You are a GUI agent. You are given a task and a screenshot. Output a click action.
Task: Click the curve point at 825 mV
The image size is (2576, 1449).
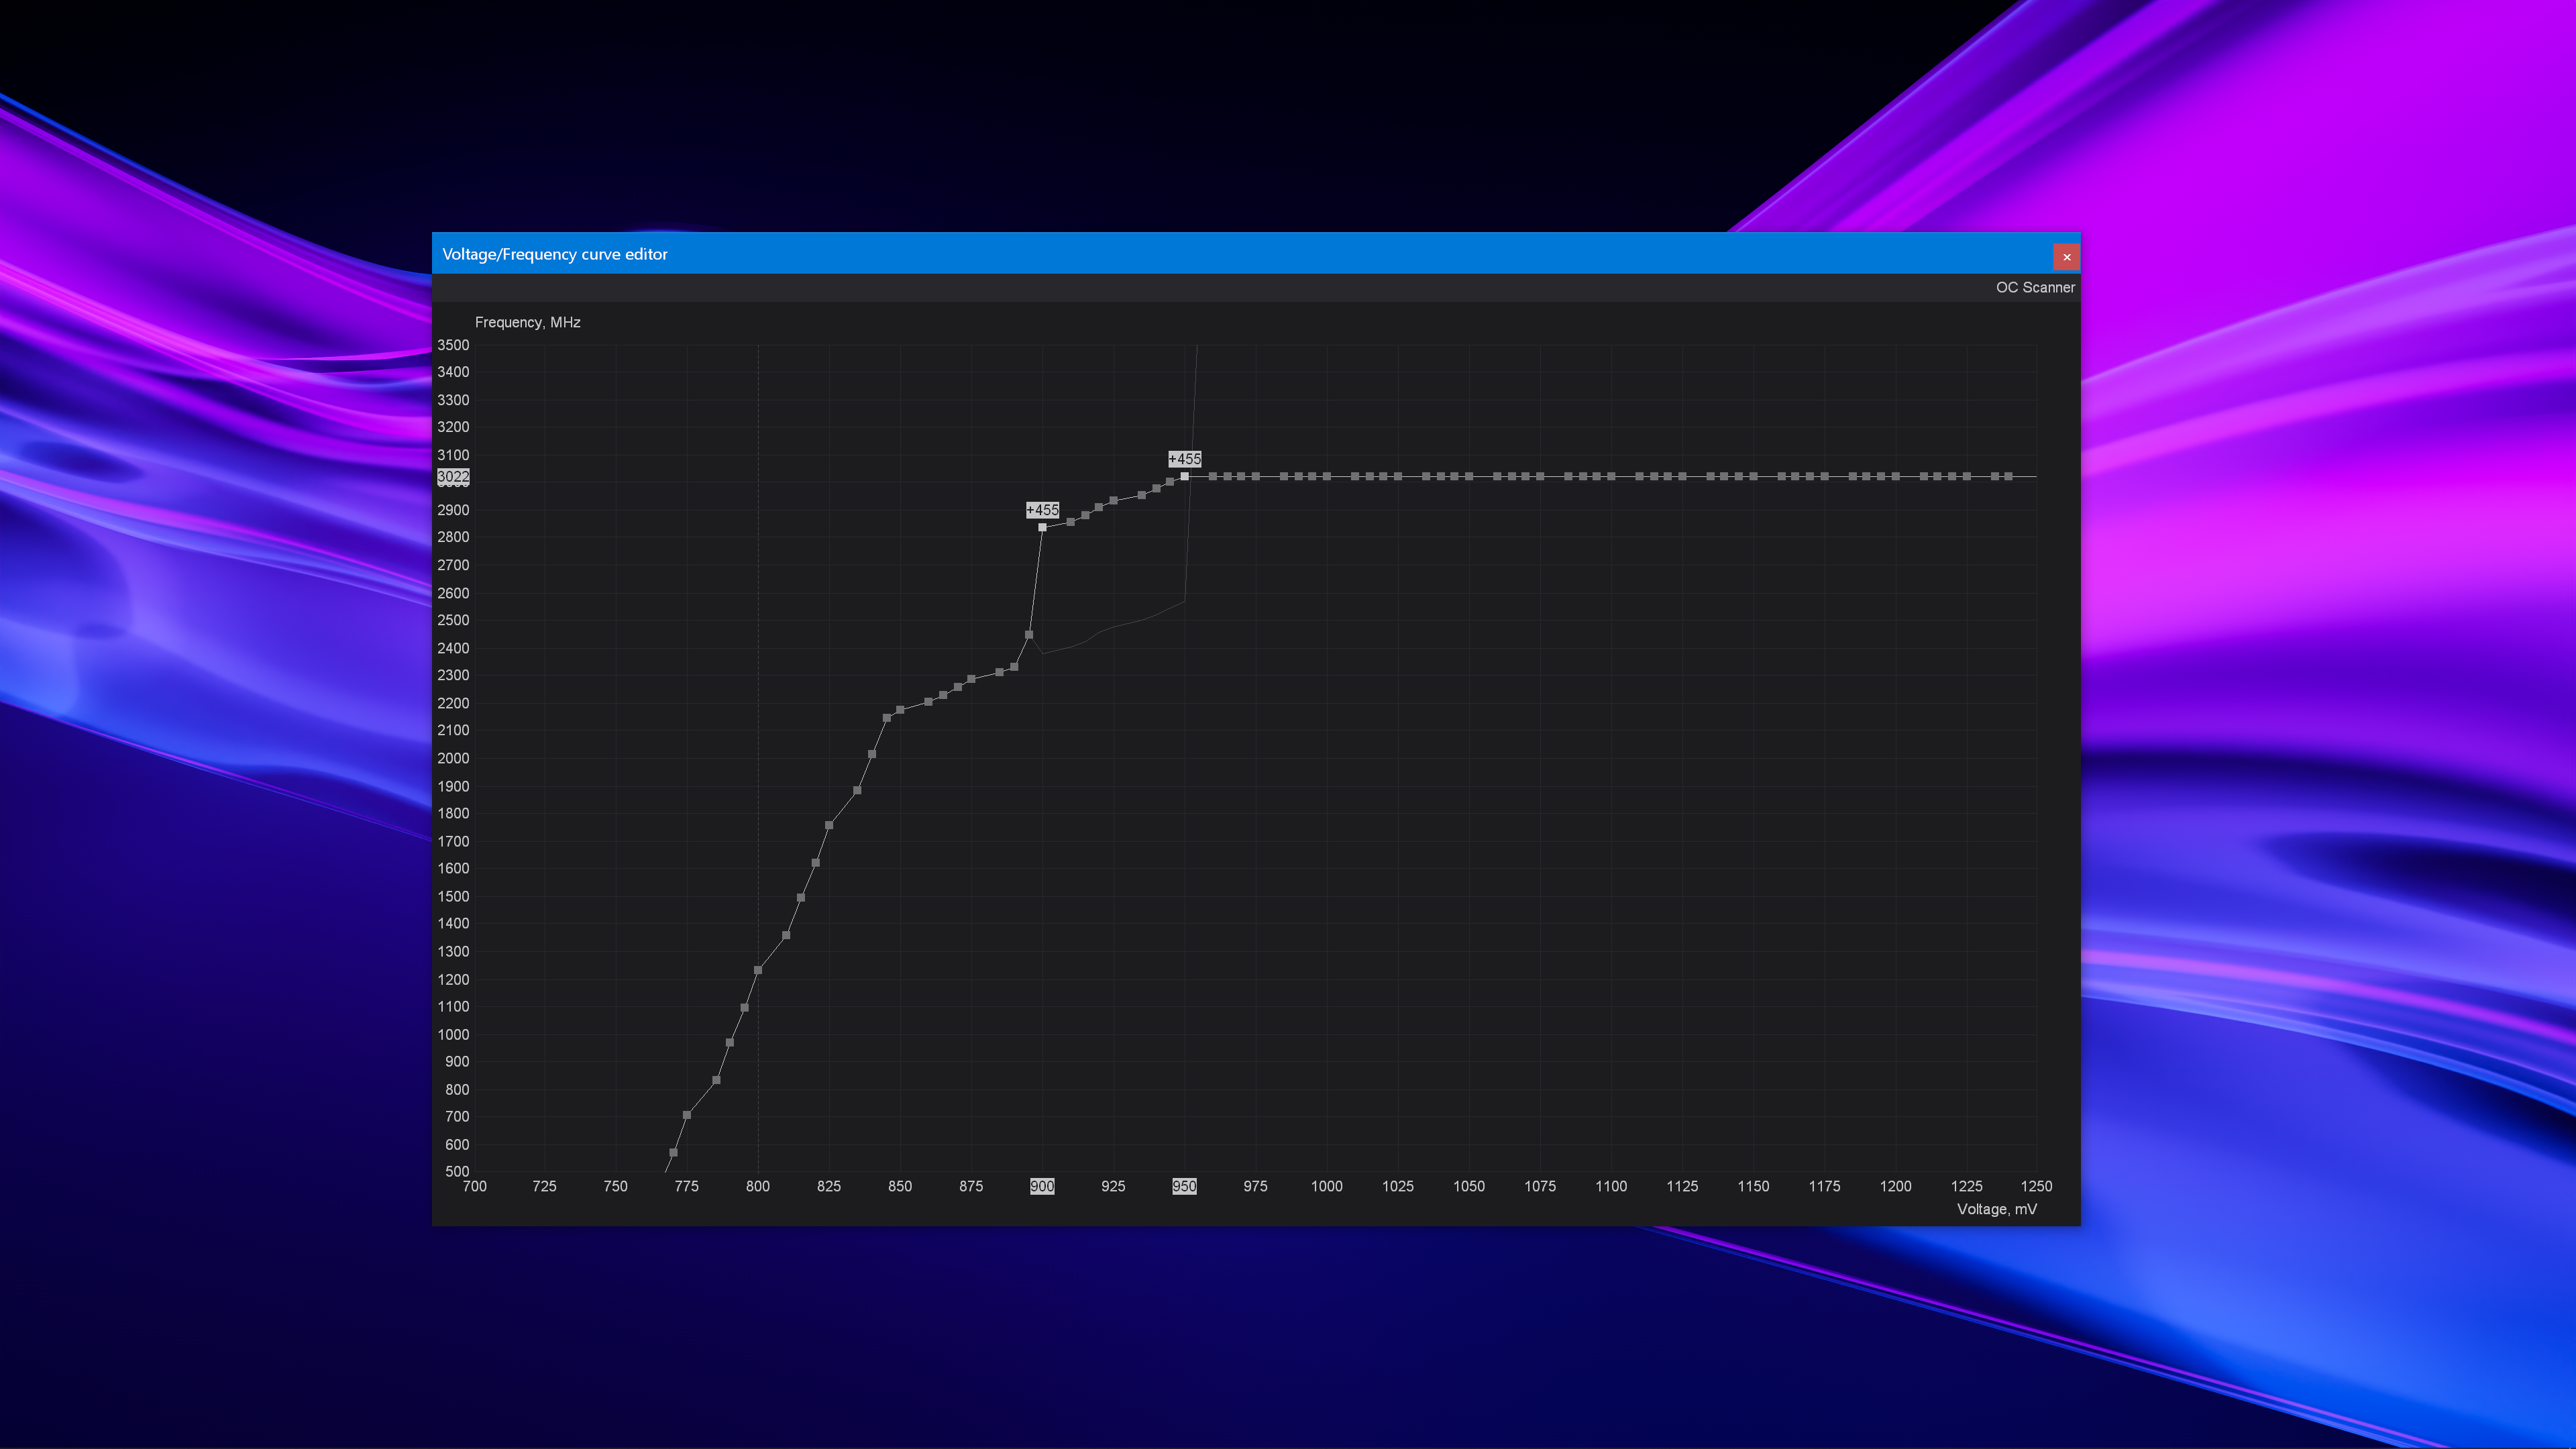click(x=829, y=825)
